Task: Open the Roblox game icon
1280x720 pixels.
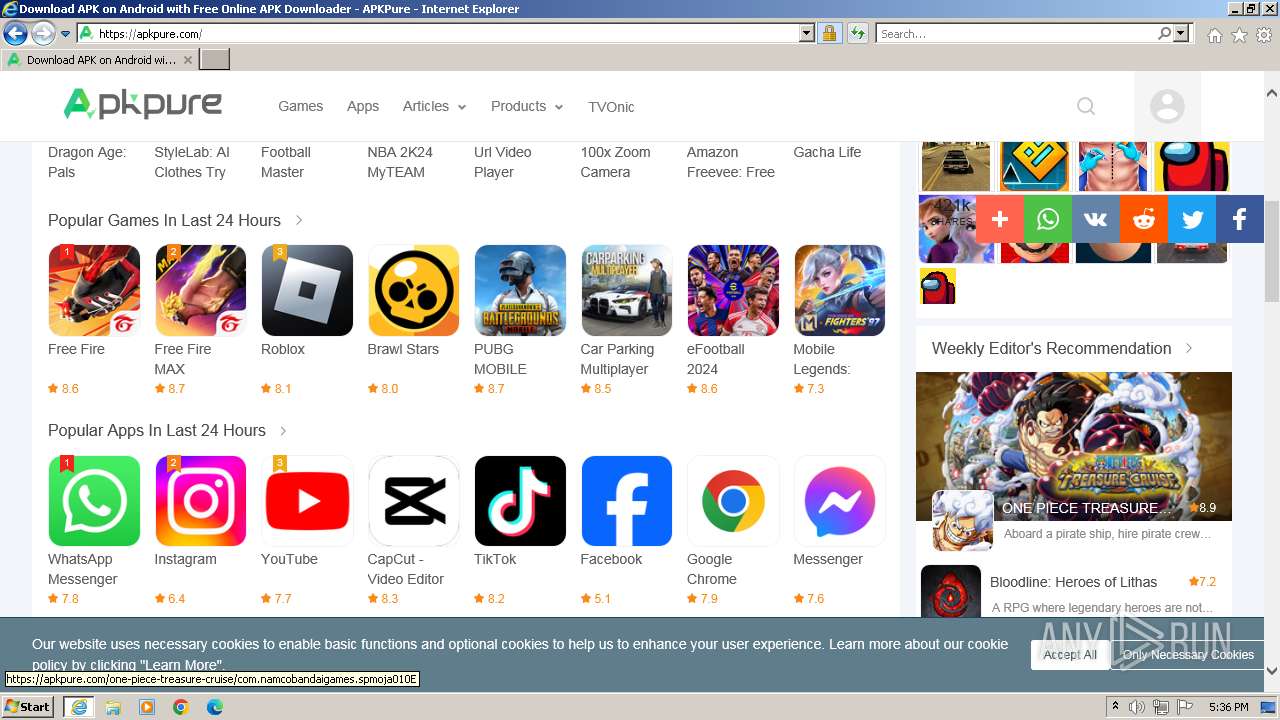Action: [307, 290]
